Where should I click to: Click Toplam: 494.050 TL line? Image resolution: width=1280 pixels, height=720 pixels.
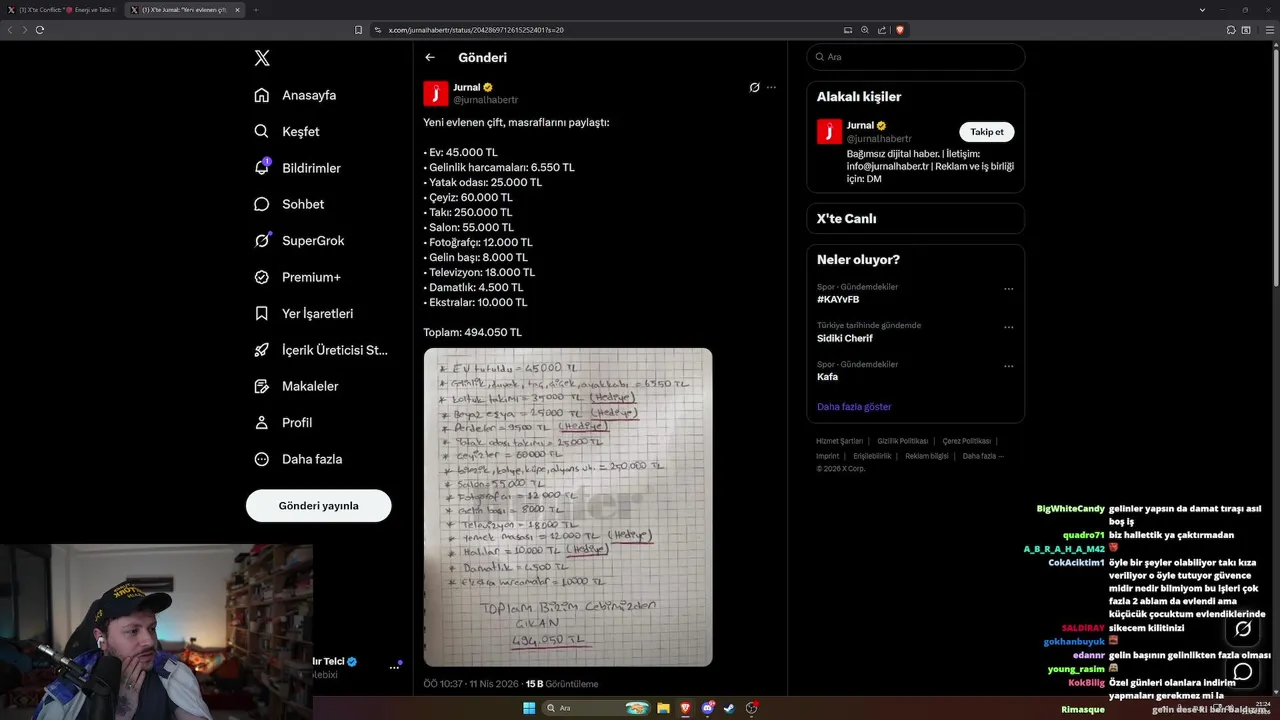point(473,332)
